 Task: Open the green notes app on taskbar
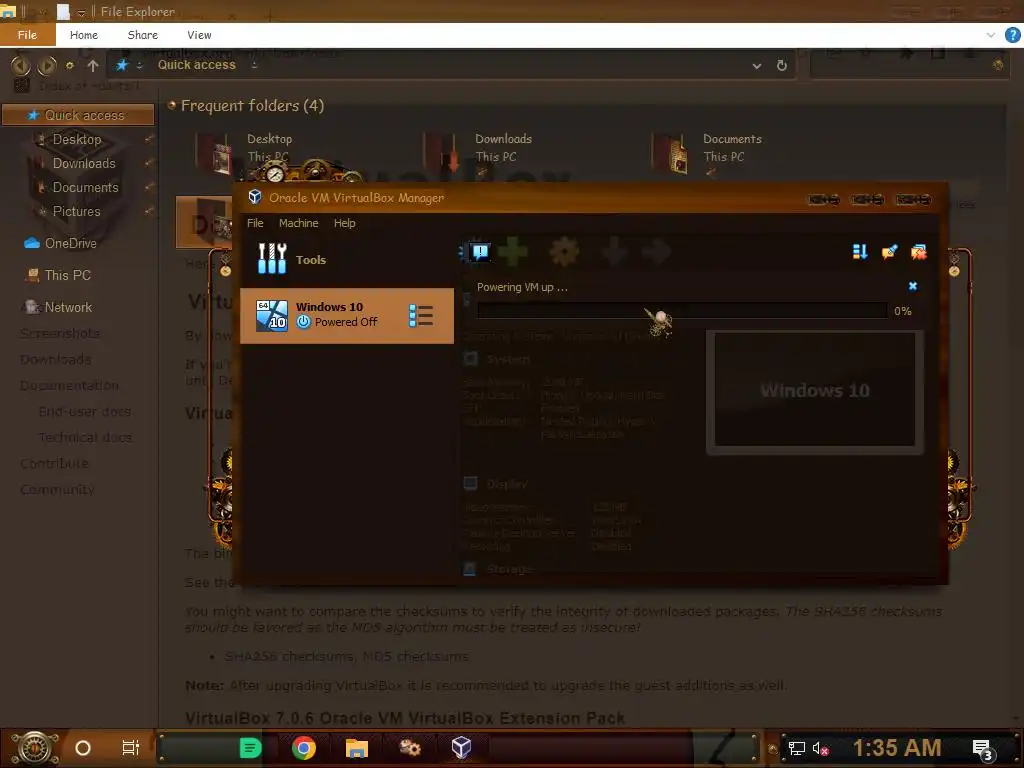[x=251, y=748]
